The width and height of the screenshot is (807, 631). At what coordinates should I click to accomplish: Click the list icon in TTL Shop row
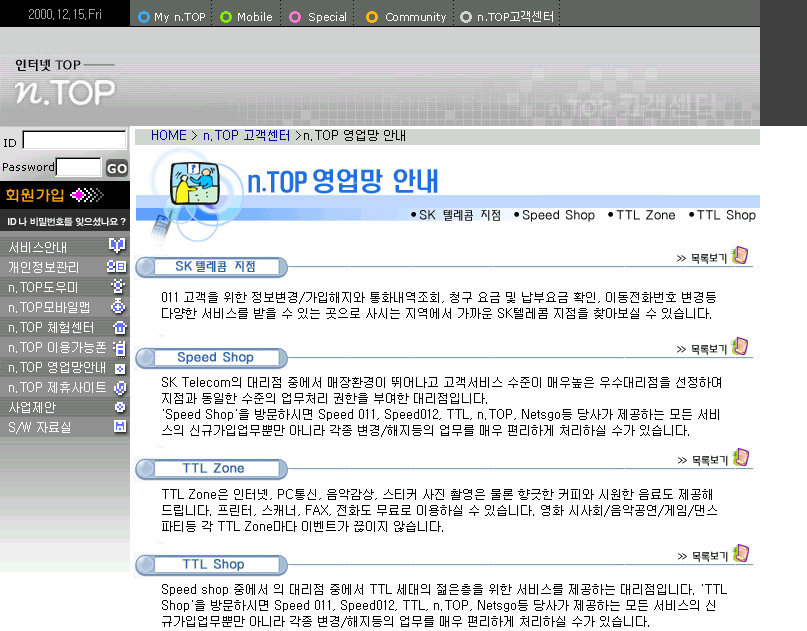pyautogui.click(x=741, y=554)
